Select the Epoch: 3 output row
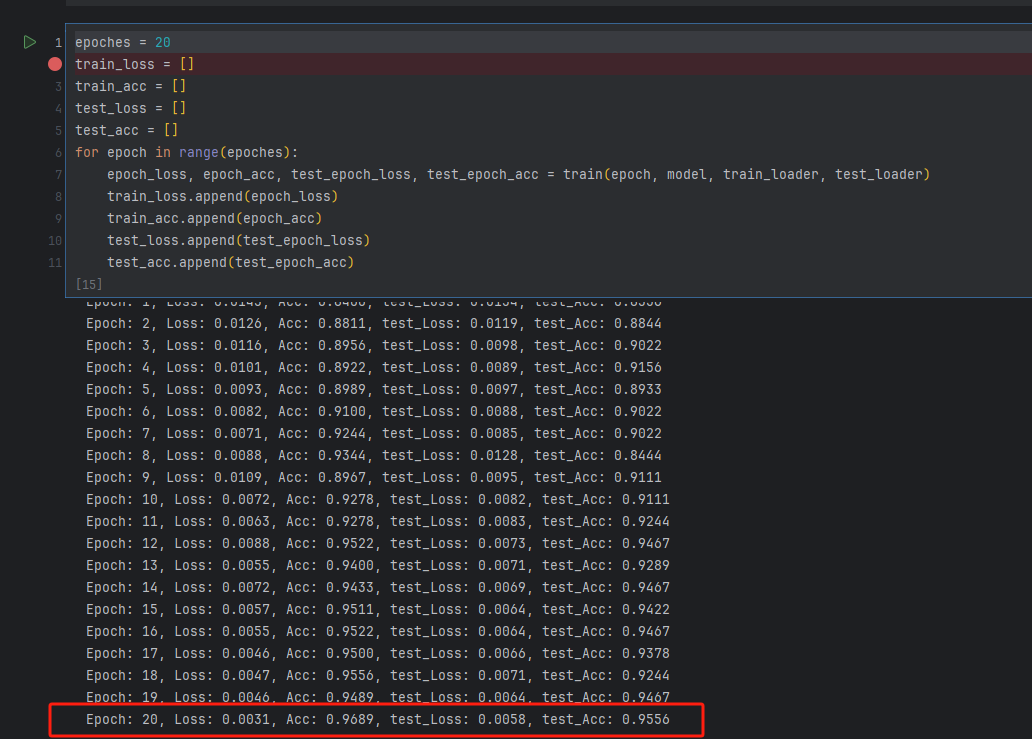The height and width of the screenshot is (739, 1032). (374, 345)
